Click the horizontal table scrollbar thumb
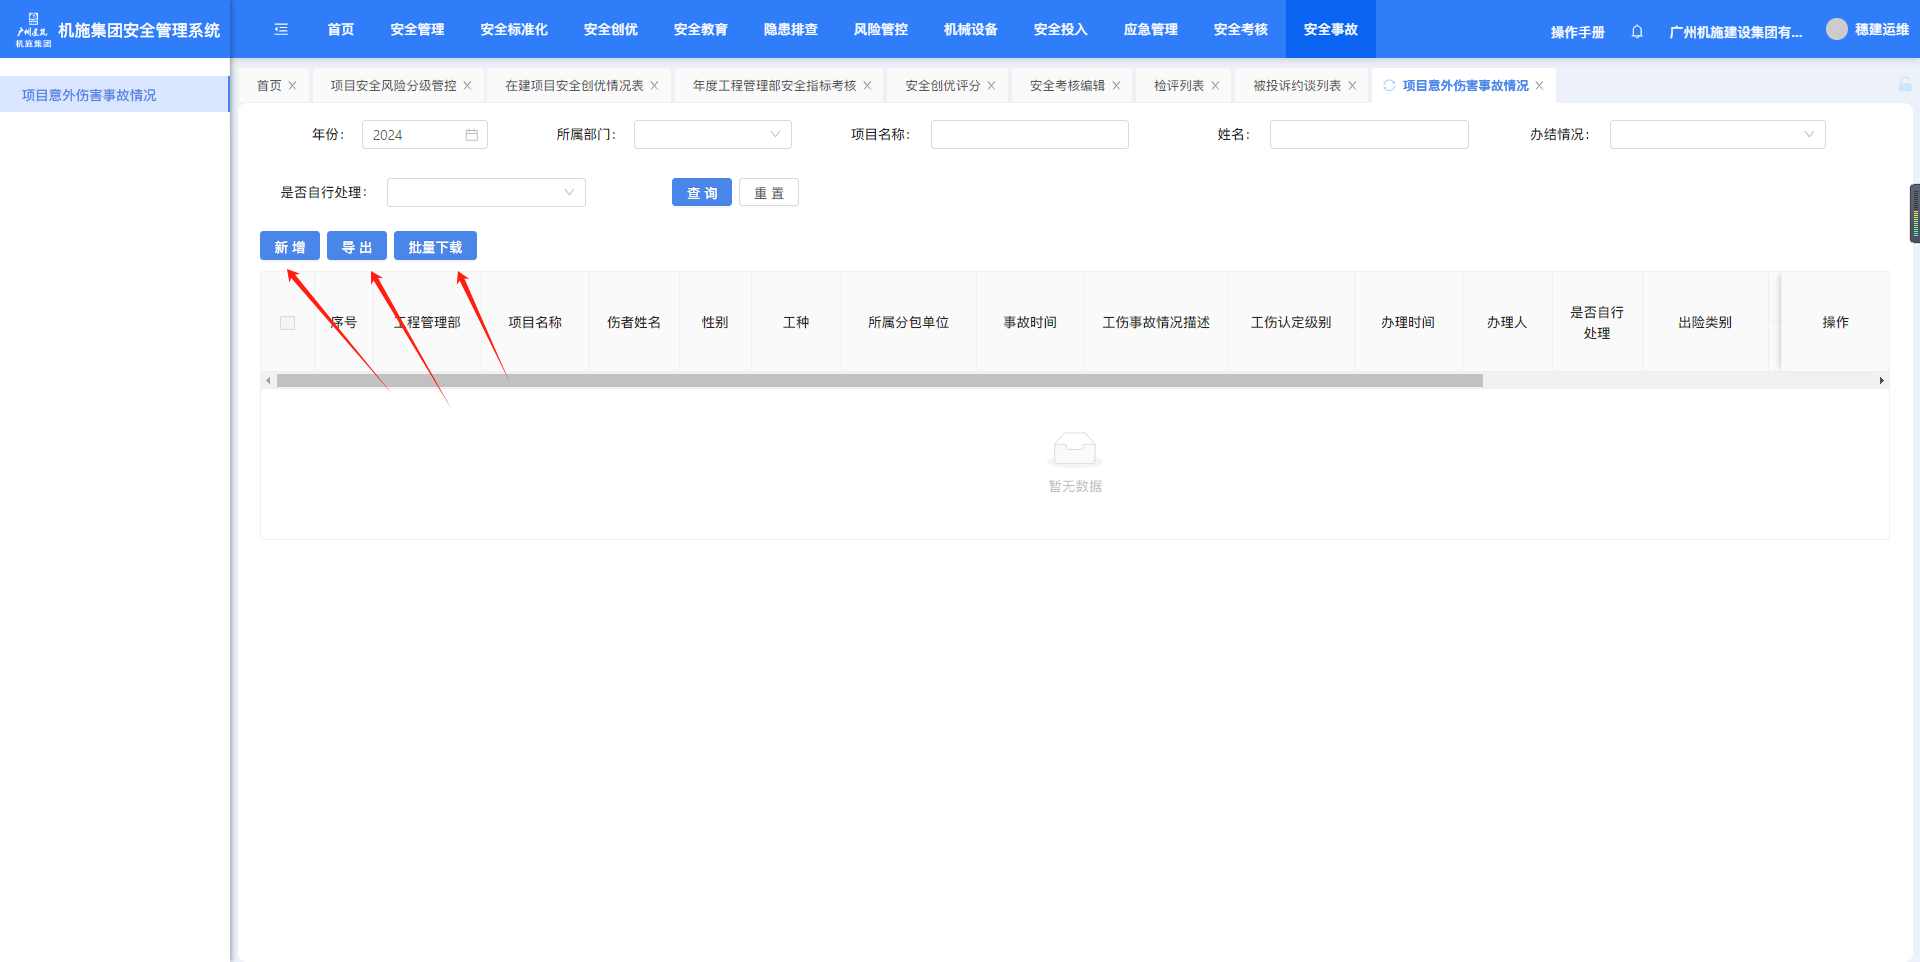This screenshot has width=1920, height=962. [x=879, y=381]
